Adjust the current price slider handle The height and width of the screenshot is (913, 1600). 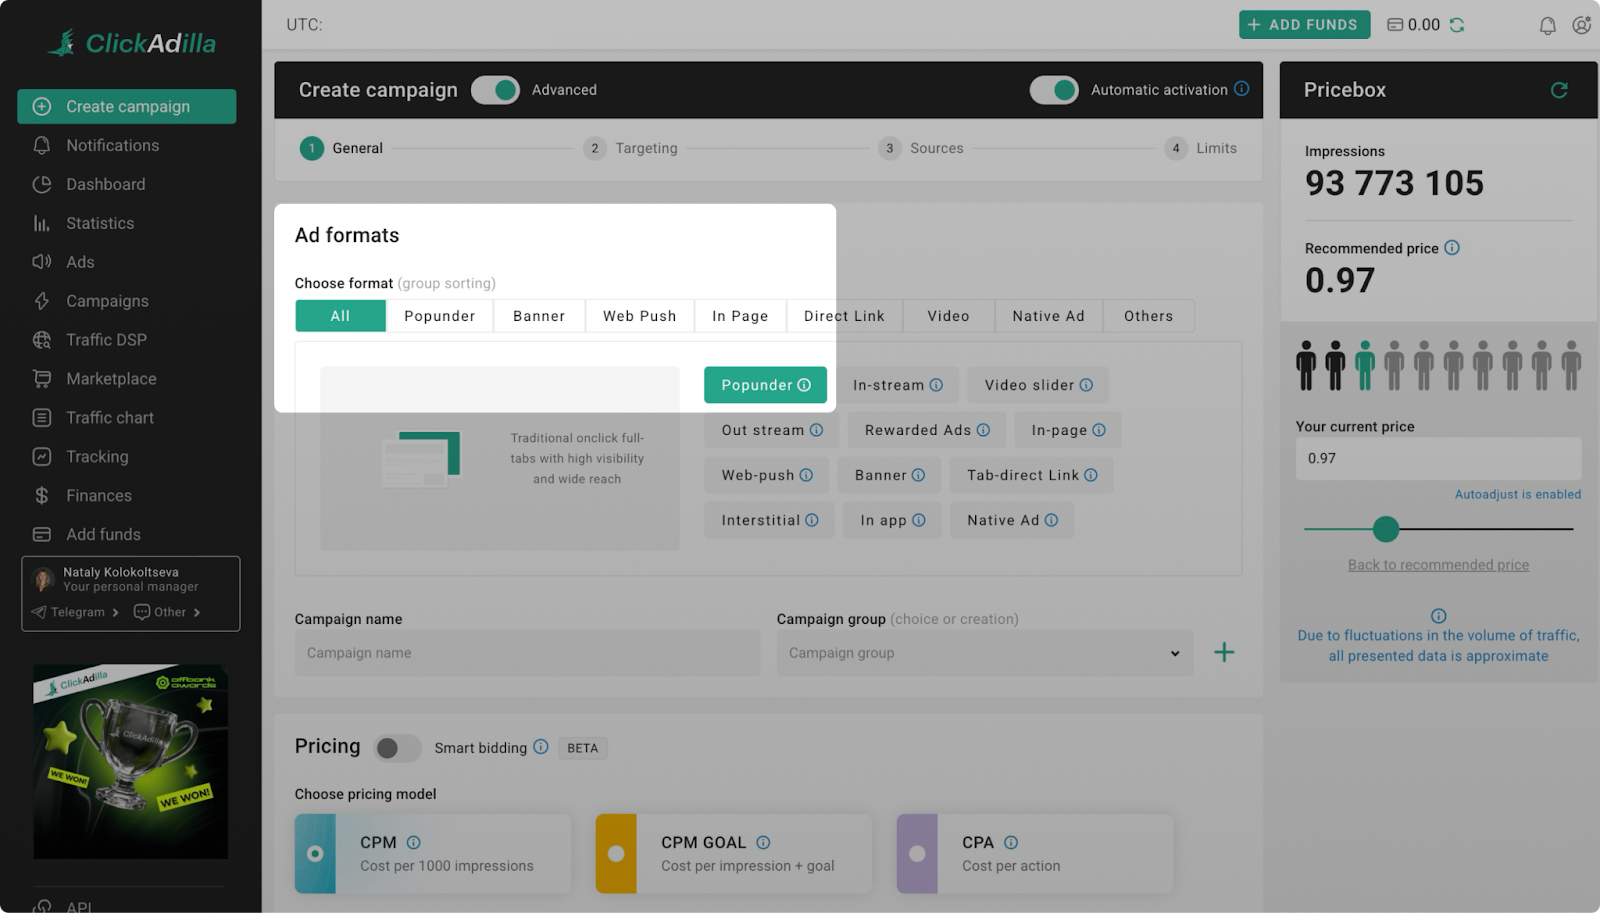1385,529
